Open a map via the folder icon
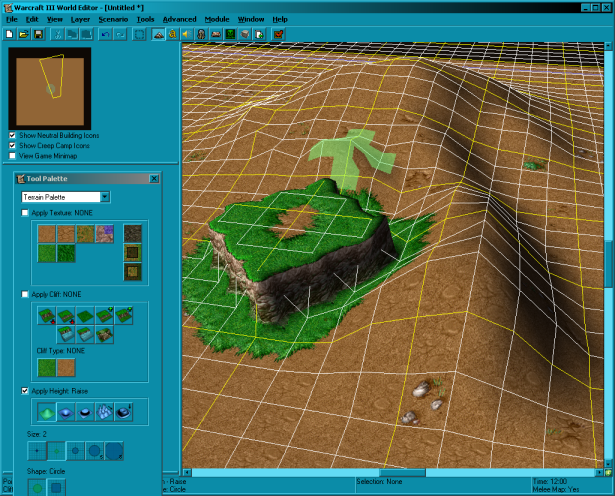Viewport: 615px width, 496px height. tap(24, 35)
